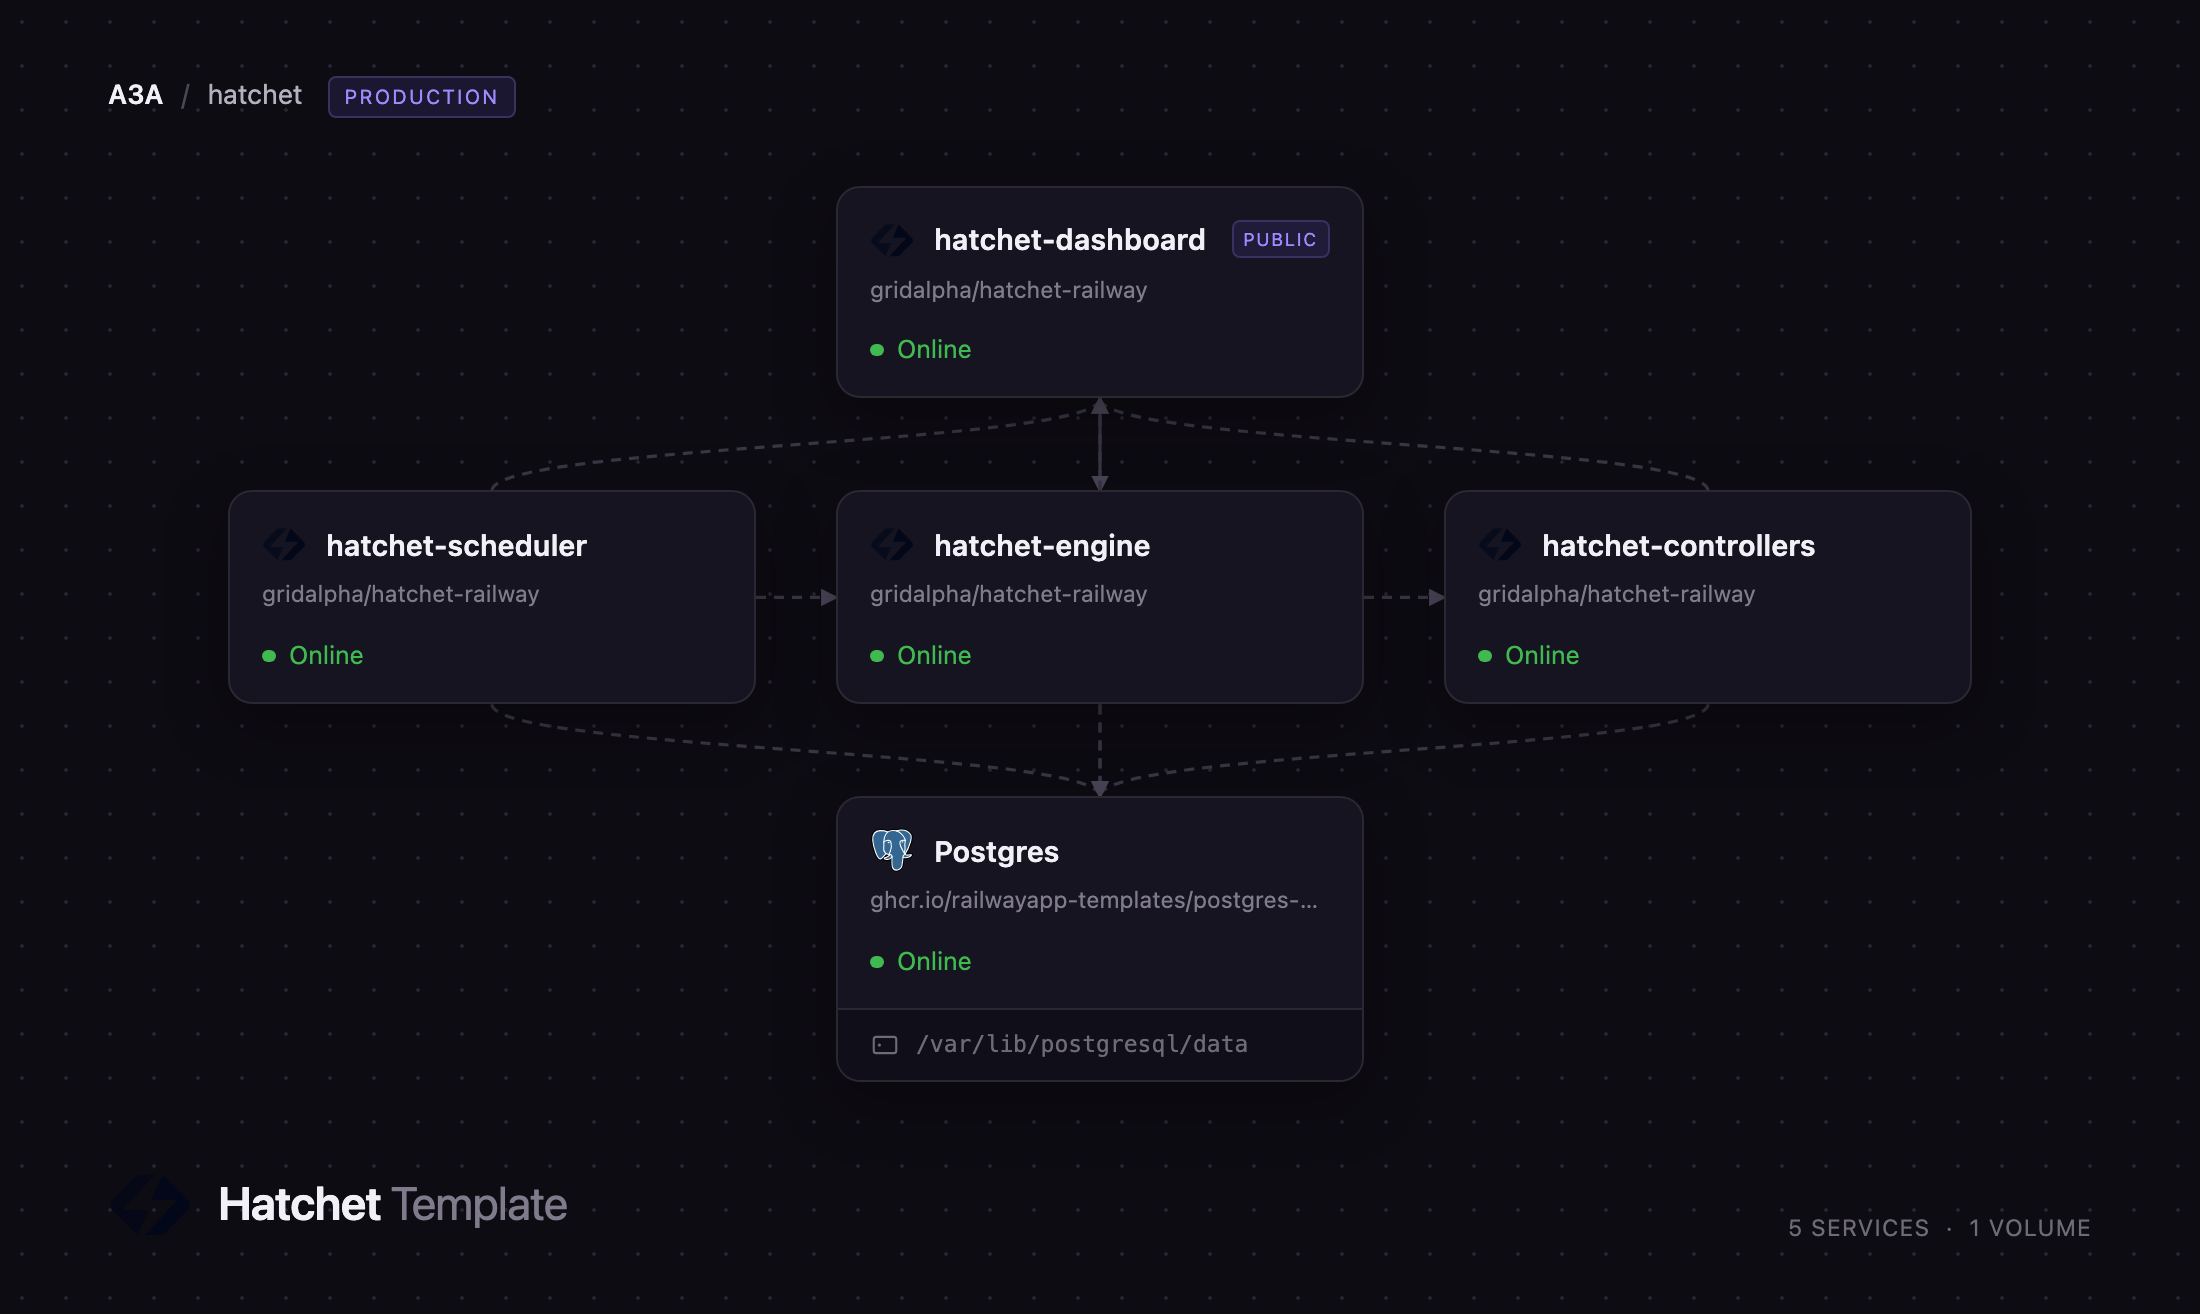Click the green status dot on hatchet-controllers
The width and height of the screenshot is (2200, 1314).
(1485, 656)
